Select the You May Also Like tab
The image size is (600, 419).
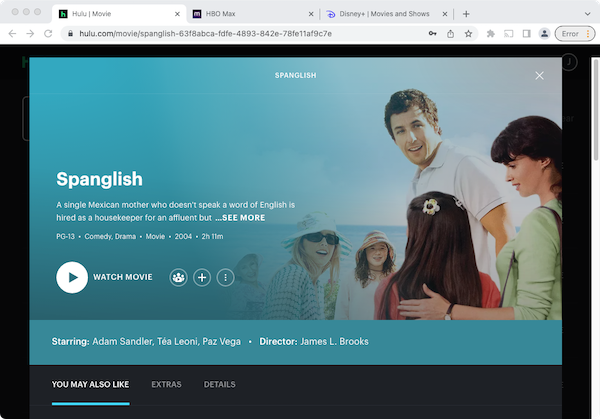90,384
